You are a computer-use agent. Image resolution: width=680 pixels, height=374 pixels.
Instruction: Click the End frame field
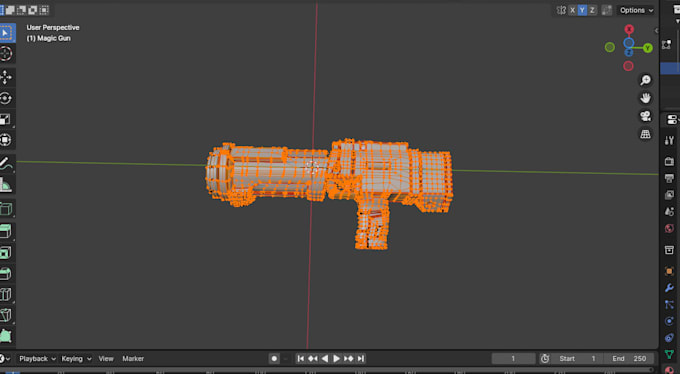[x=630, y=358]
